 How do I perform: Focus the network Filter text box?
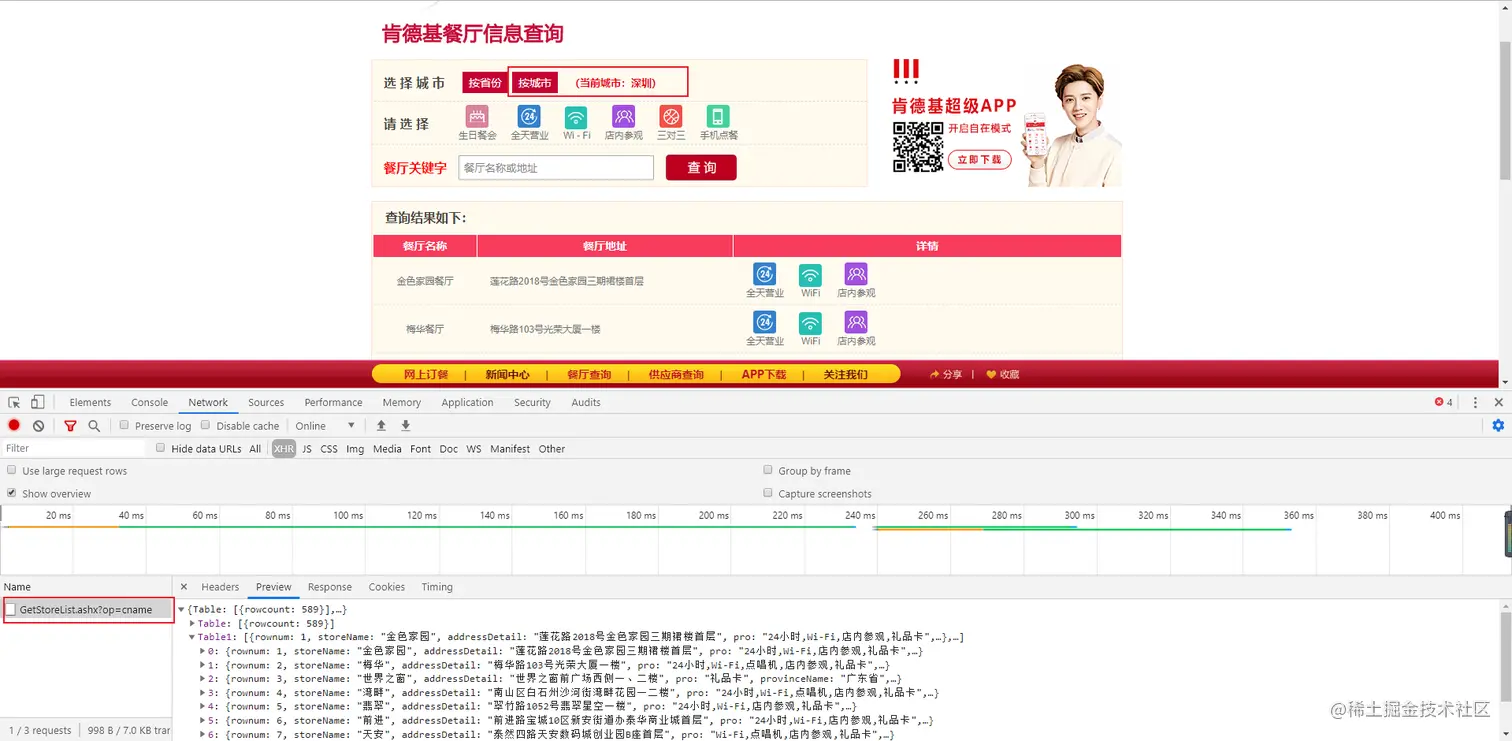[73, 448]
